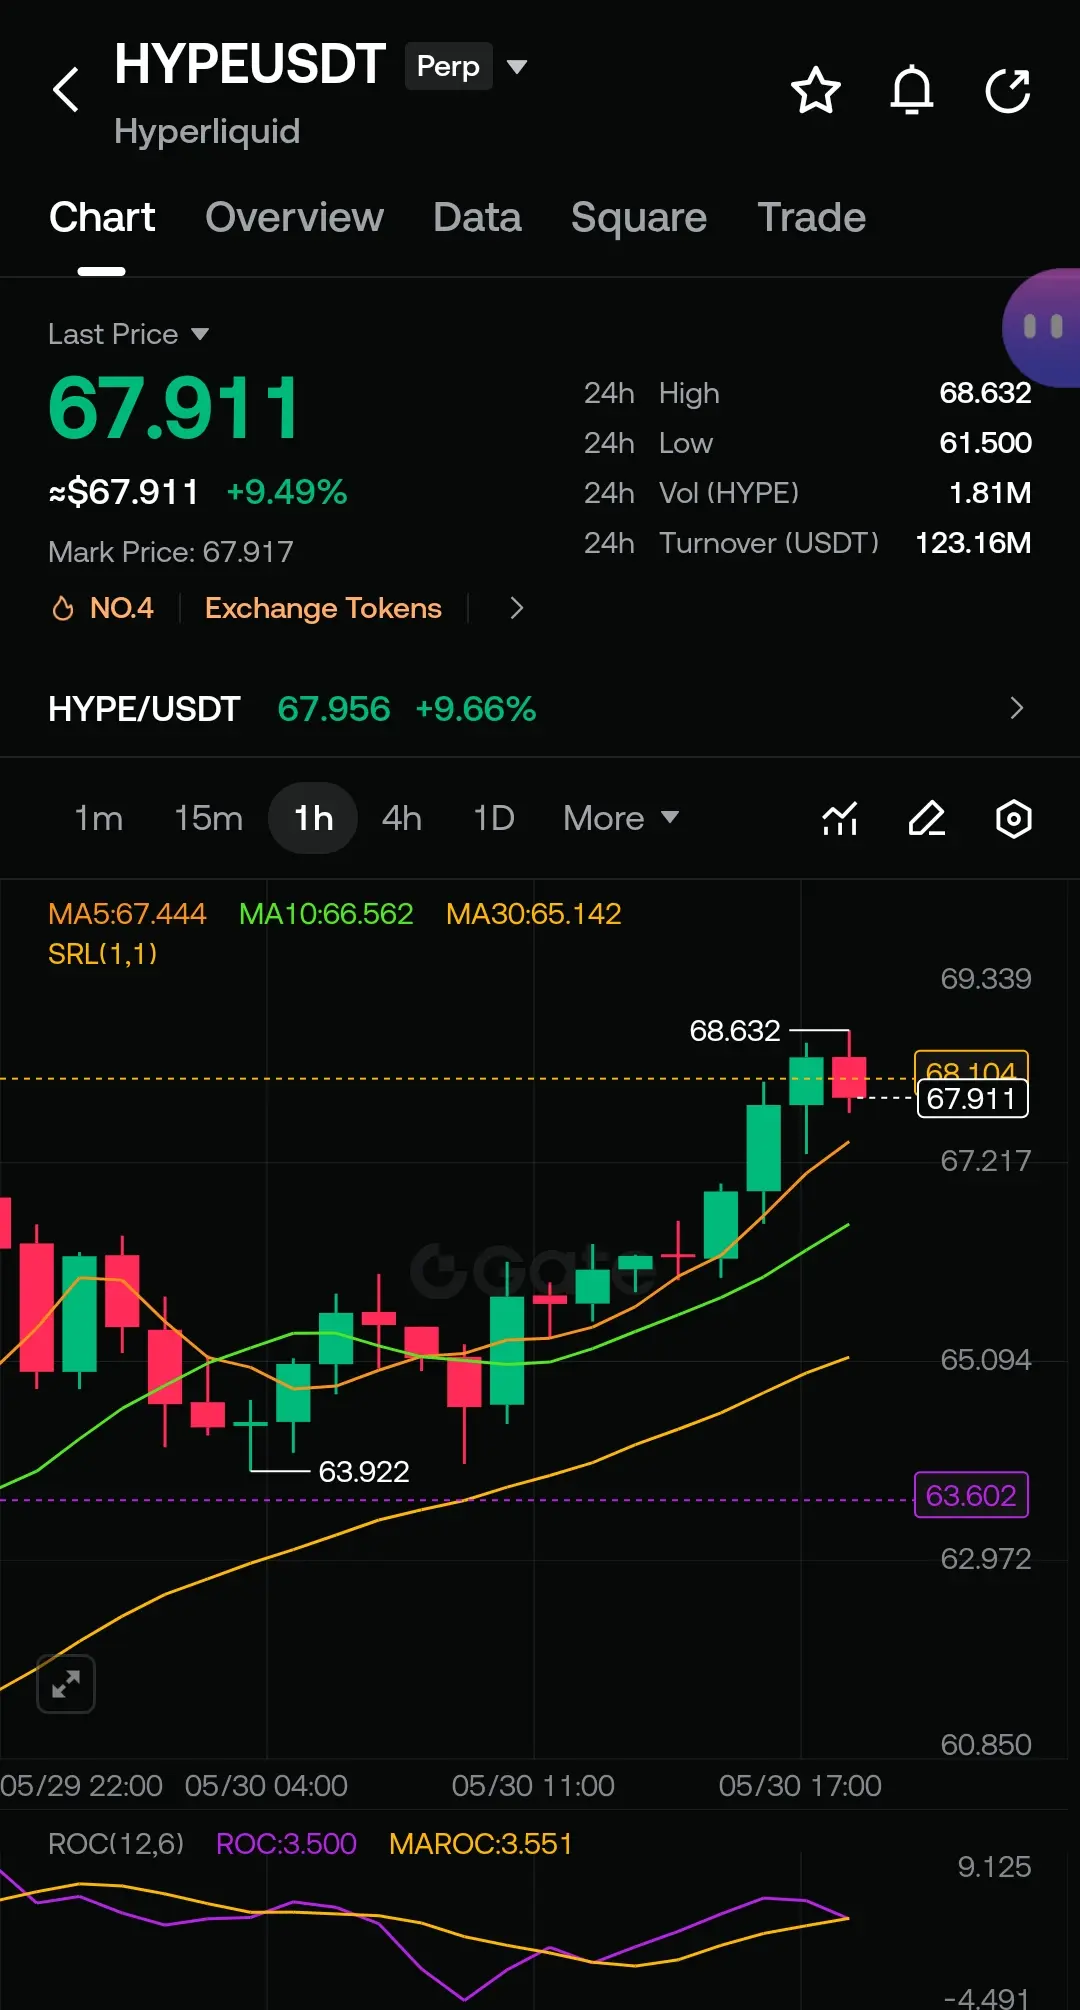Tap the NO.4 ranking label
This screenshot has height=2010, width=1080.
122,608
